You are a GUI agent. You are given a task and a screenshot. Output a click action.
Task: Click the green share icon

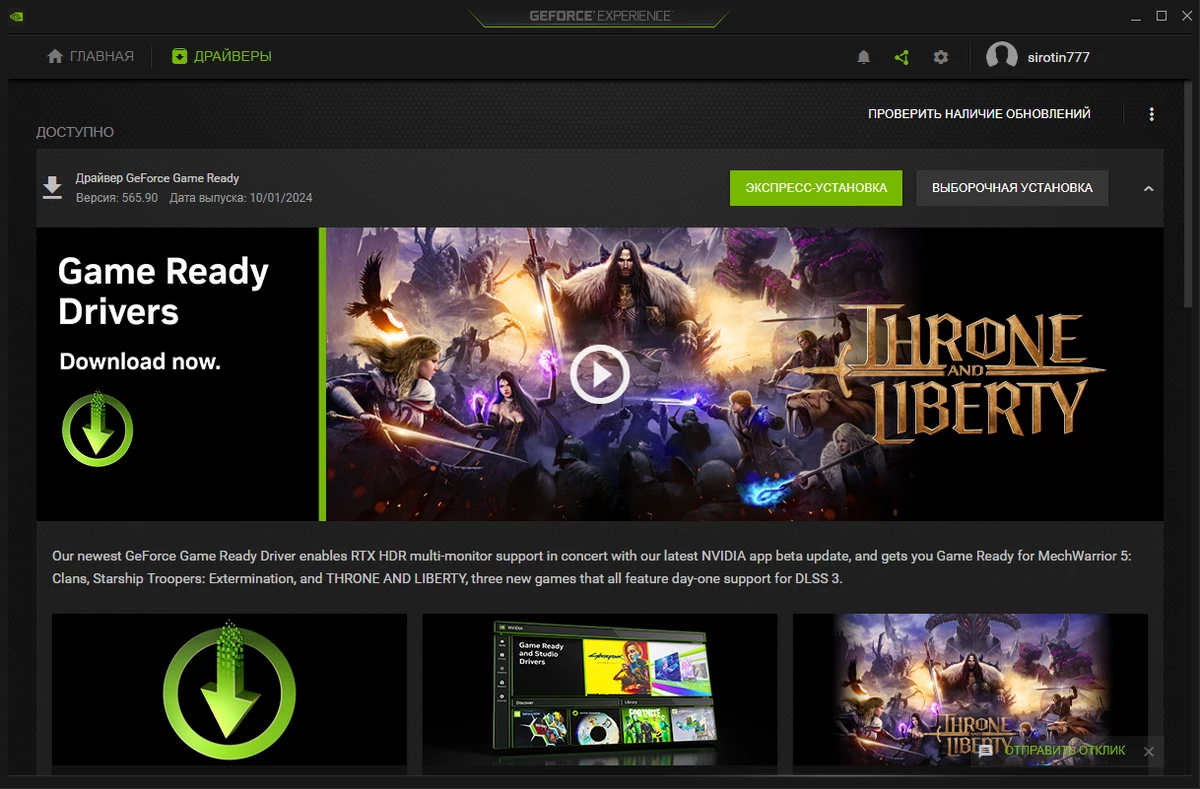click(902, 57)
